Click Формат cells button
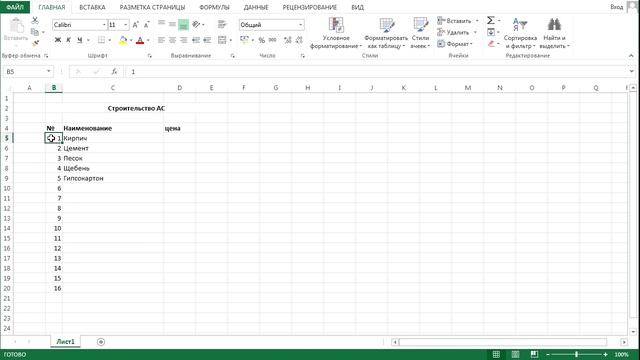This screenshot has width=640, height=360. (455, 44)
